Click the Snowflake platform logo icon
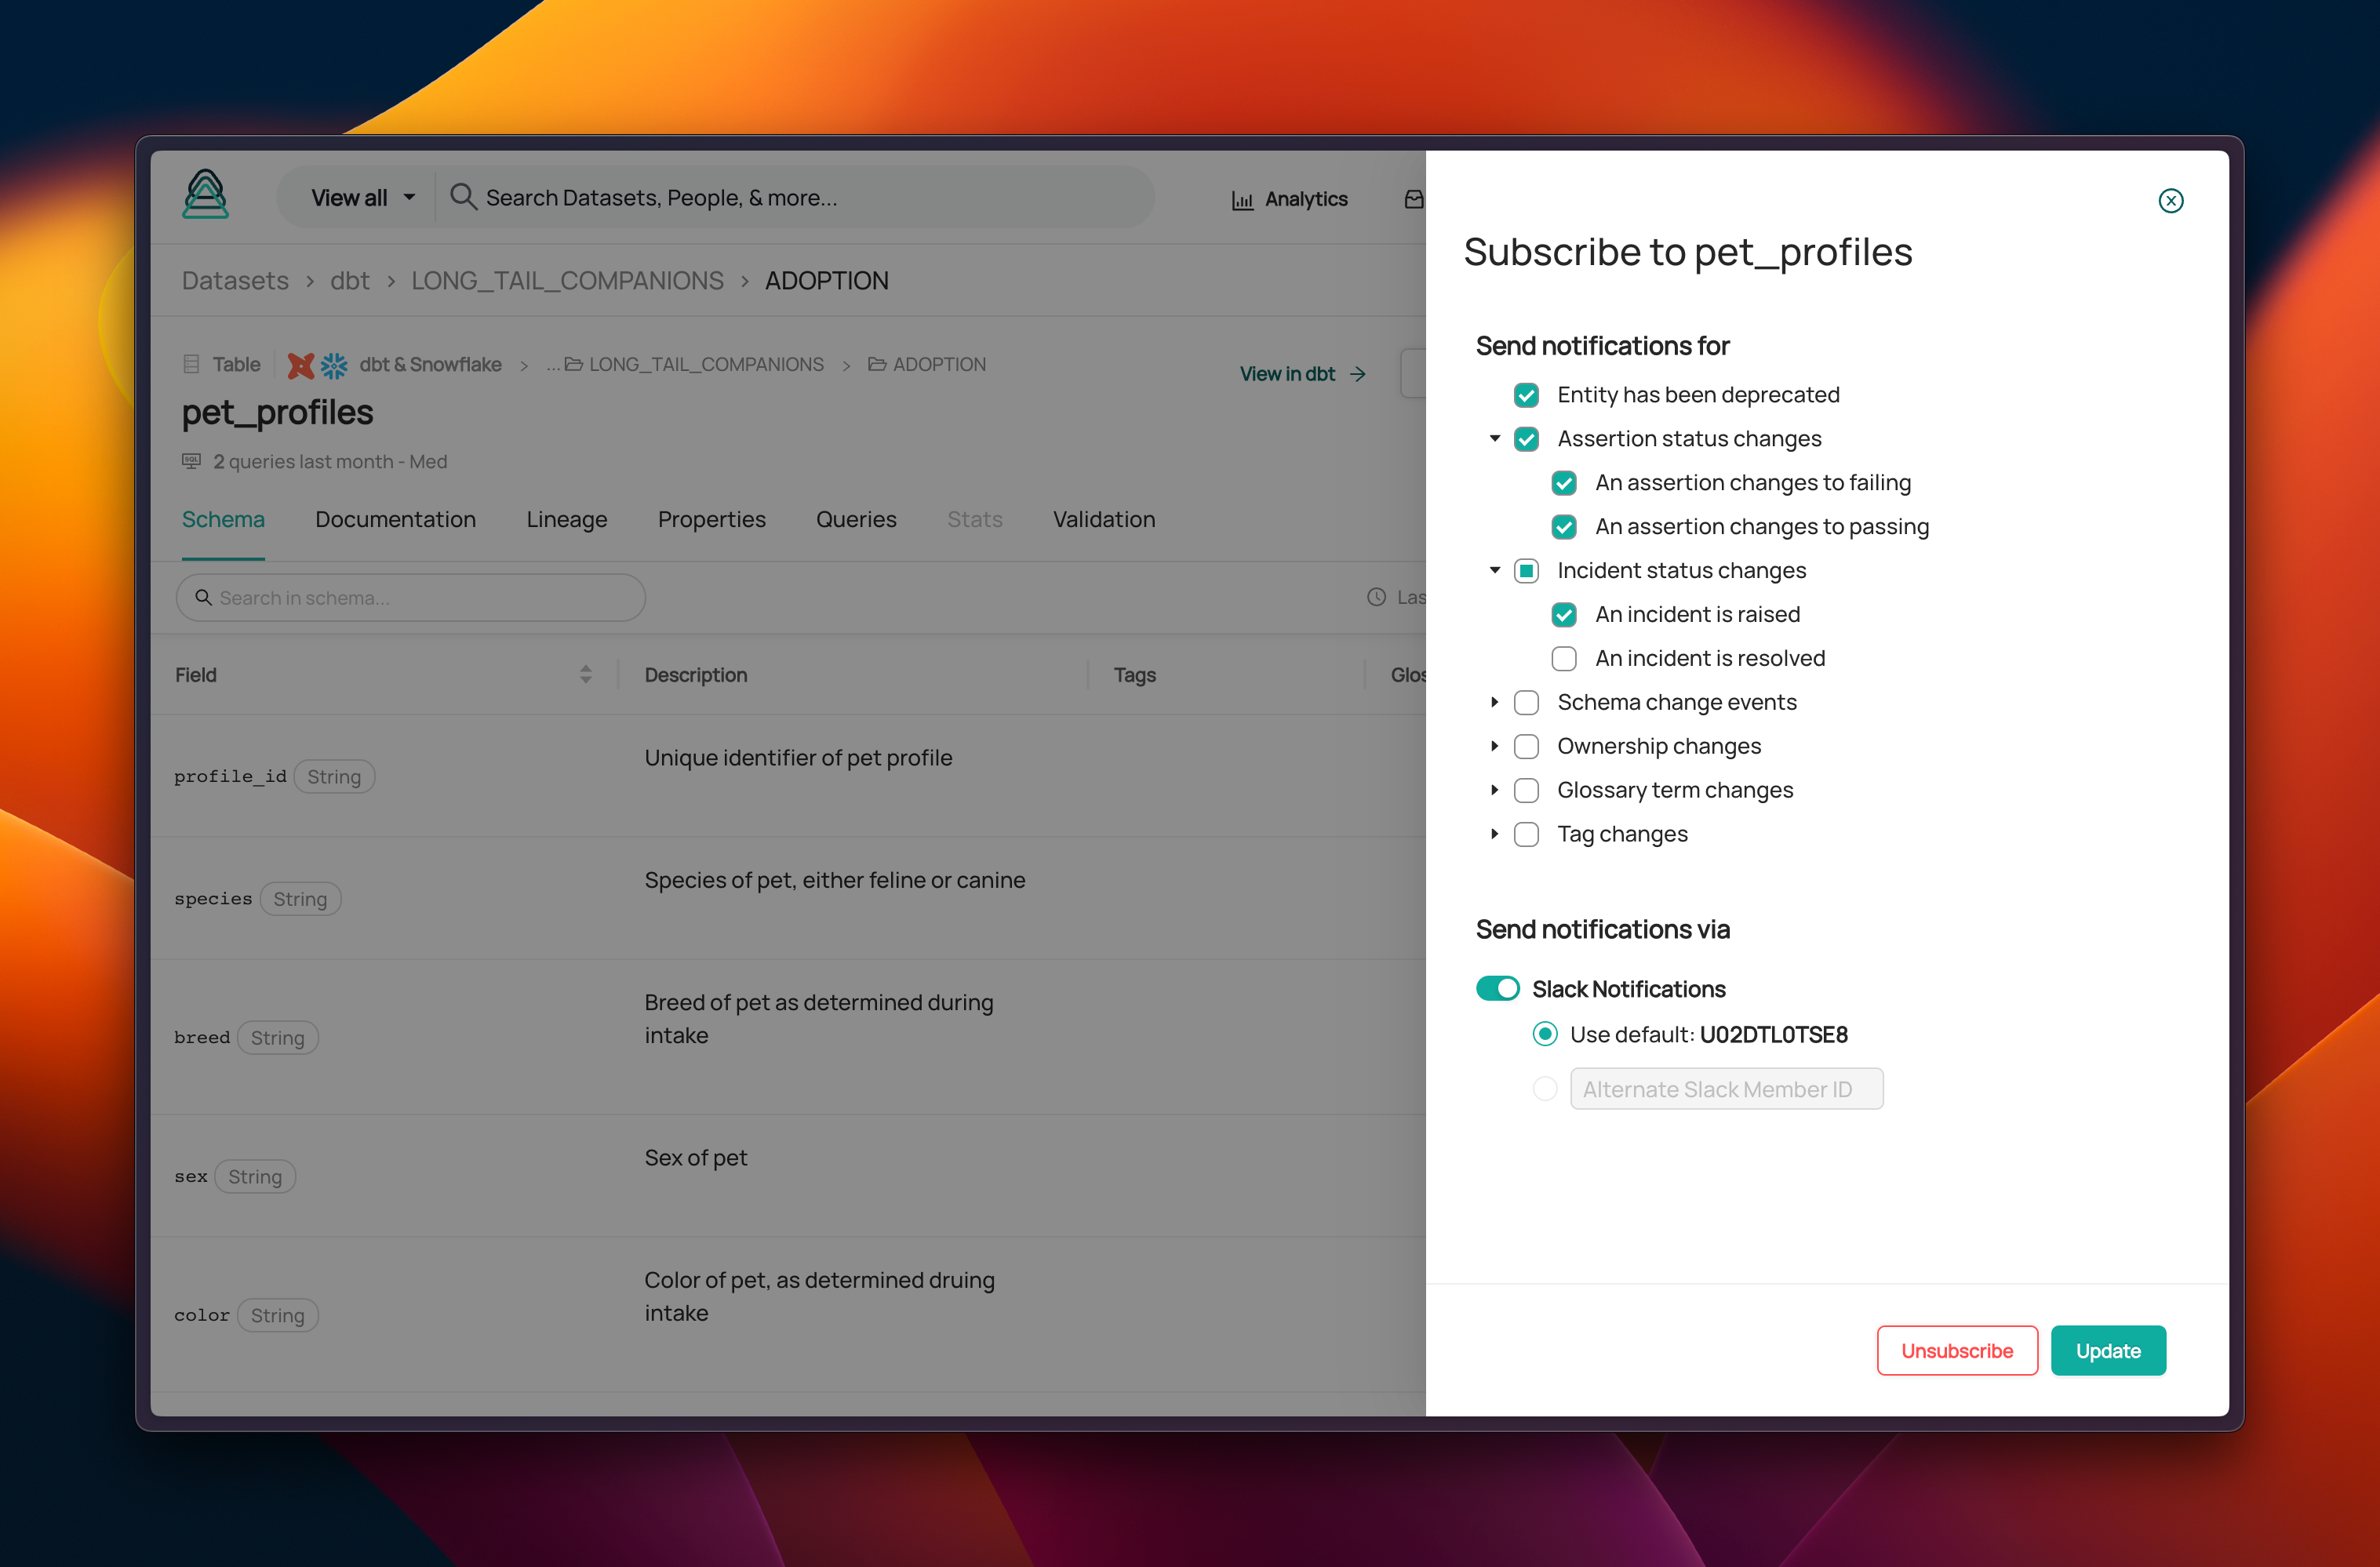The image size is (2380, 1567). click(334, 365)
